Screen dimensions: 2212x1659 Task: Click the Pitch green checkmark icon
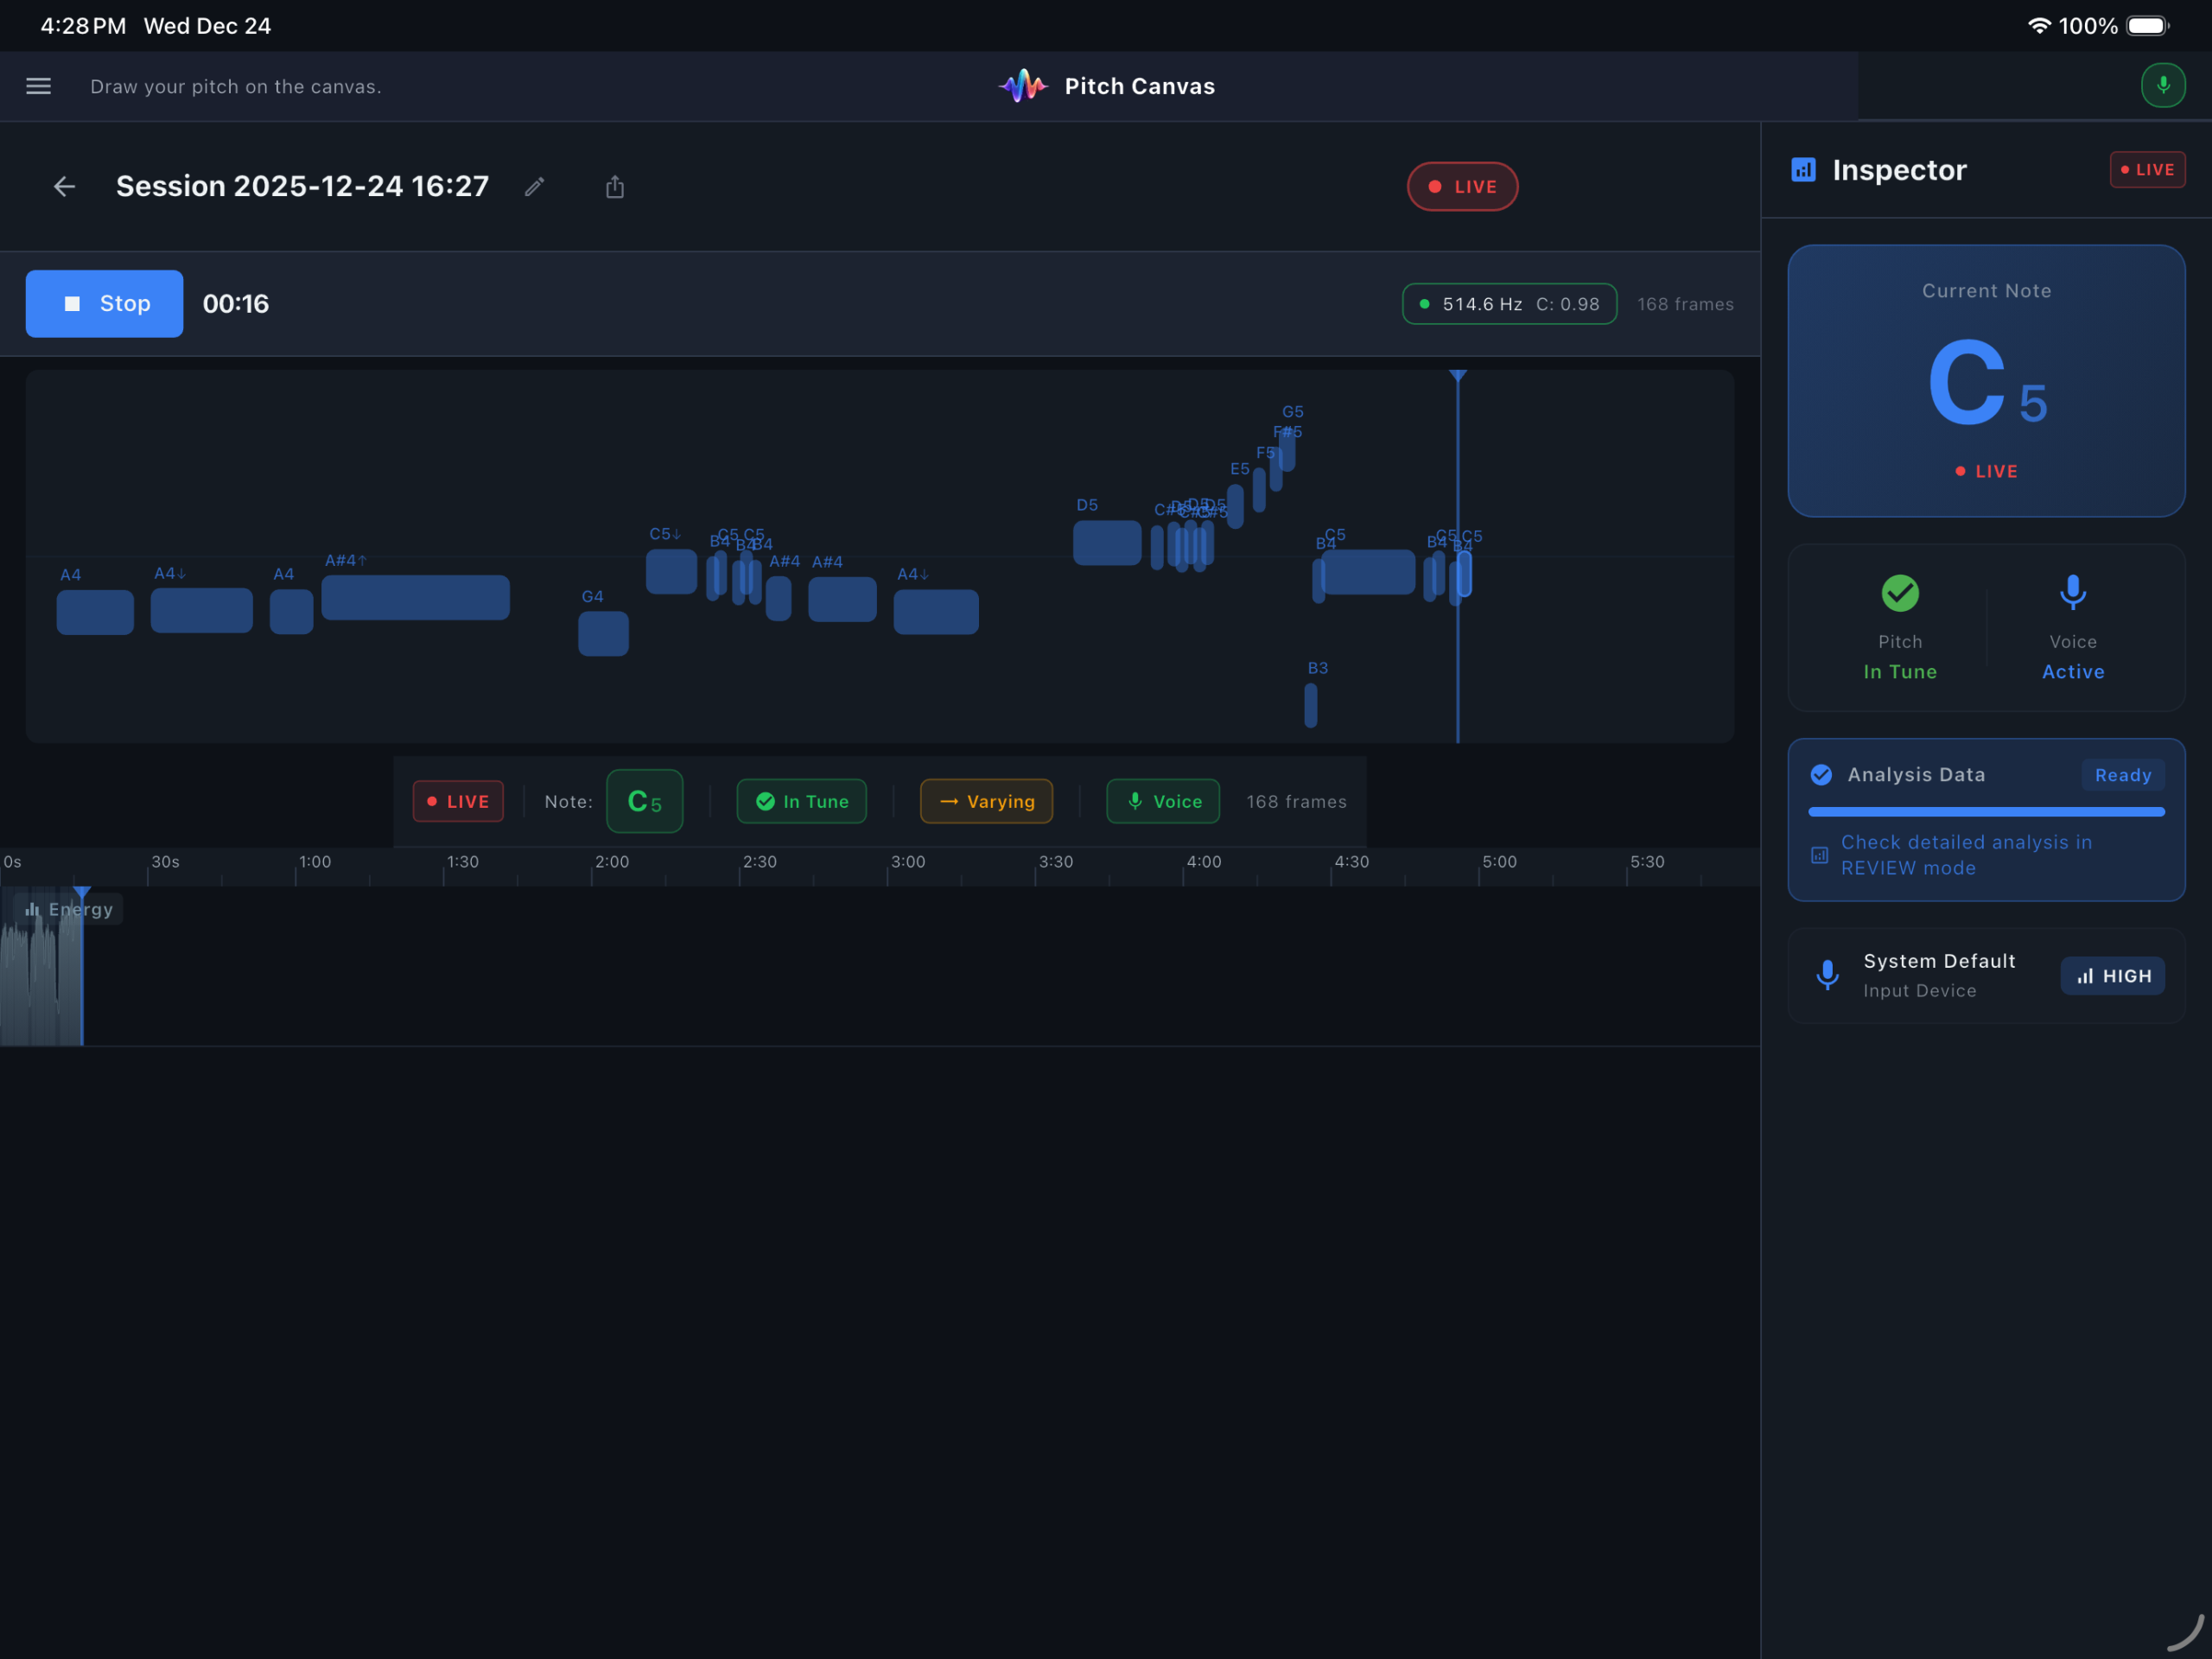1899,593
